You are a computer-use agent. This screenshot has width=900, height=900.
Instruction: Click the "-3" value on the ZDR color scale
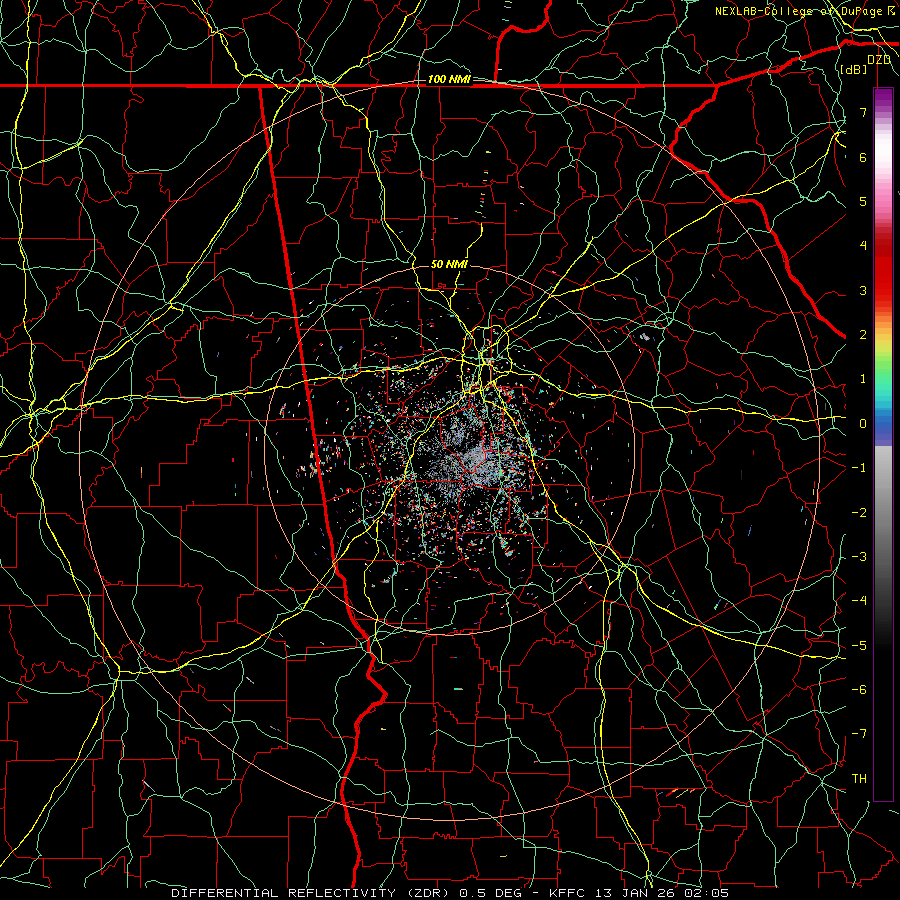[x=859, y=556]
